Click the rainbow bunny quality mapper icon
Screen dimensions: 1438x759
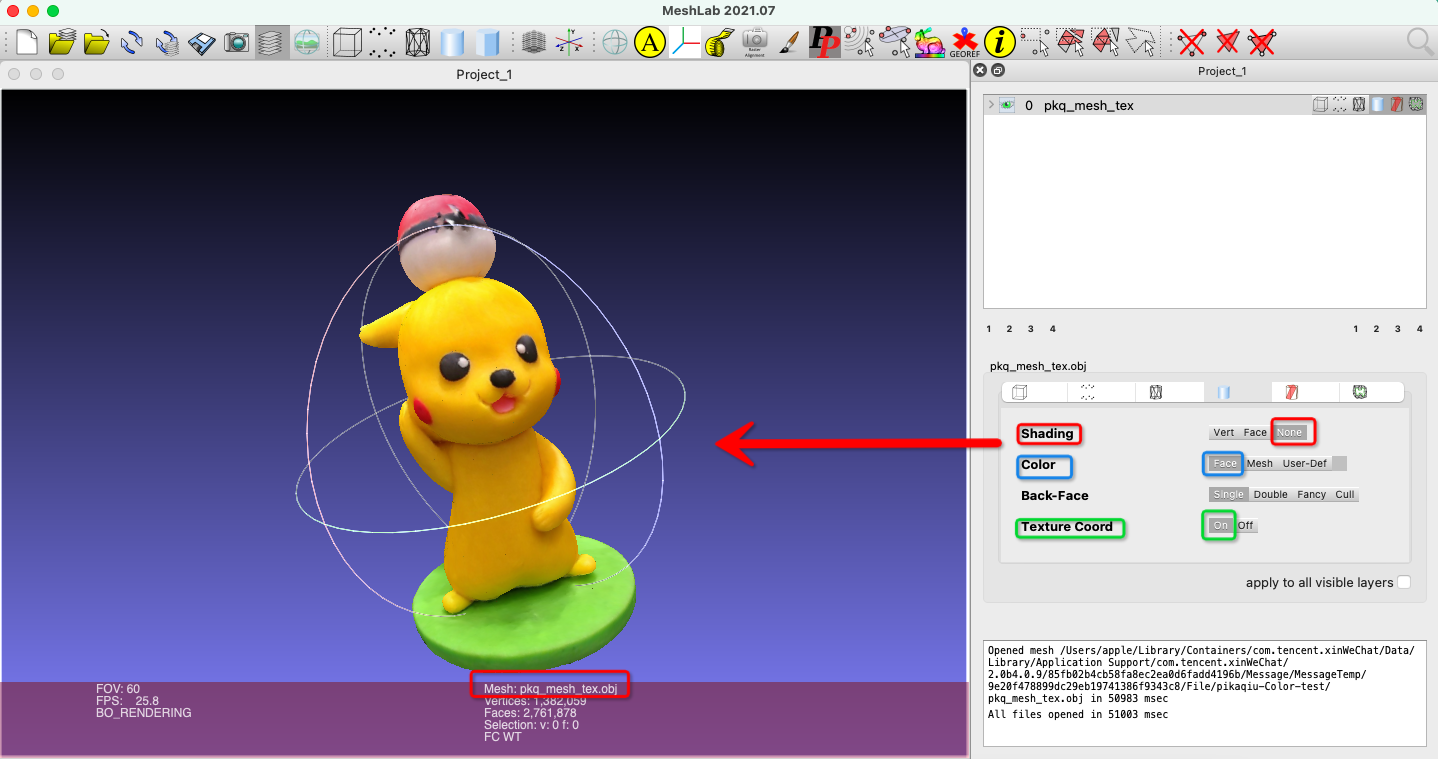(929, 42)
